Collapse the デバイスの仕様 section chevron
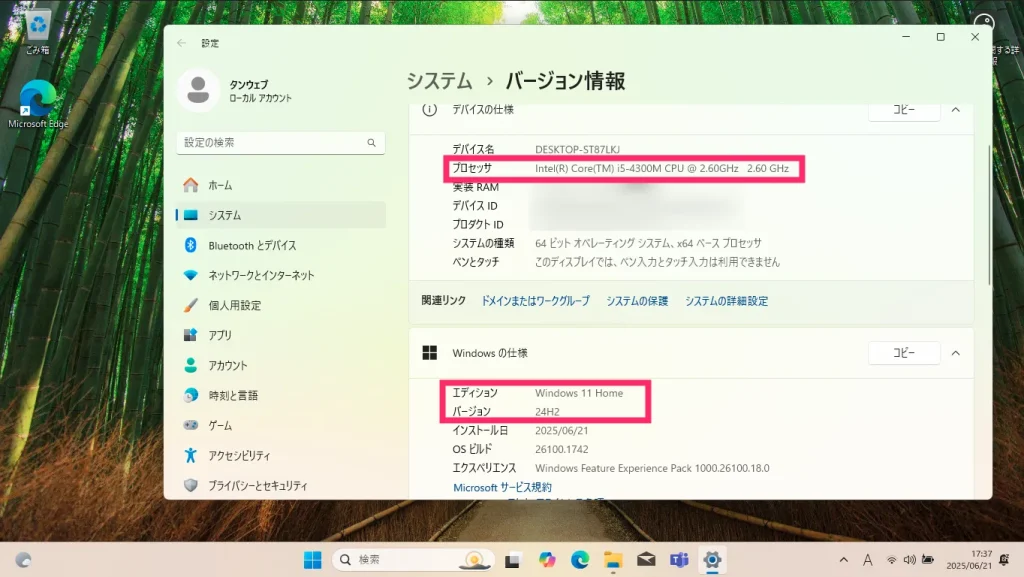 955,110
